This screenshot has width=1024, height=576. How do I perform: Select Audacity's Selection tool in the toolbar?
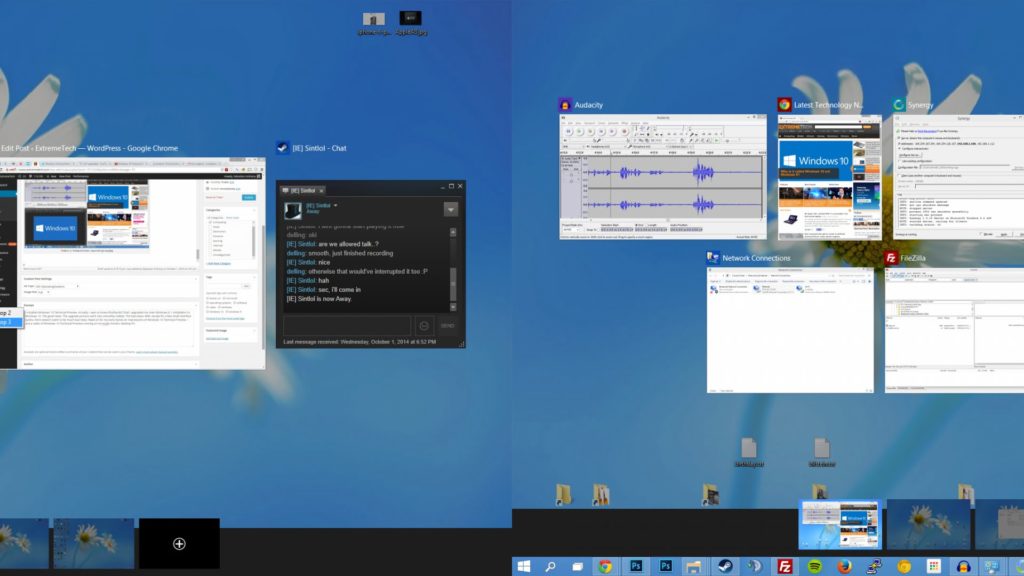coord(637,126)
